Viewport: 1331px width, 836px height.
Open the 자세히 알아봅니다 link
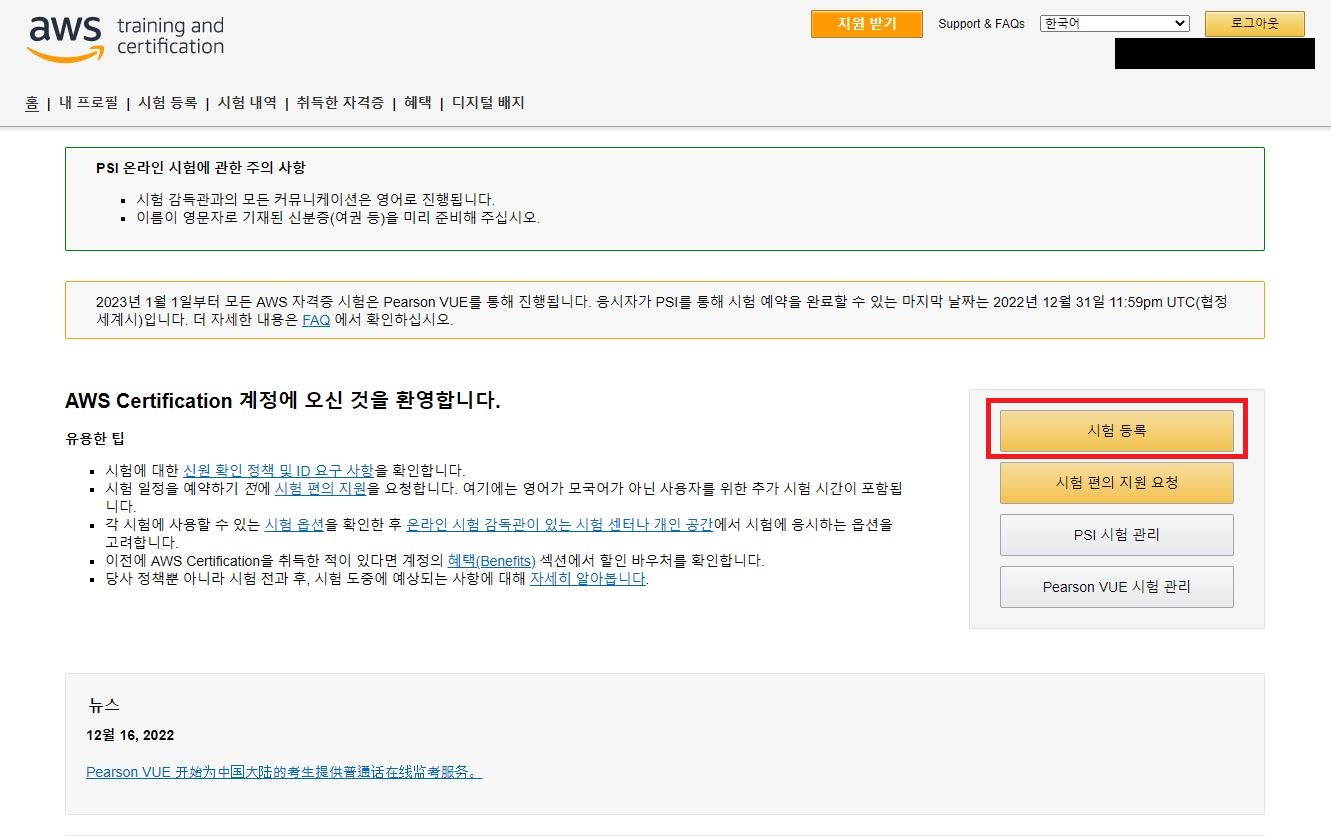point(587,579)
